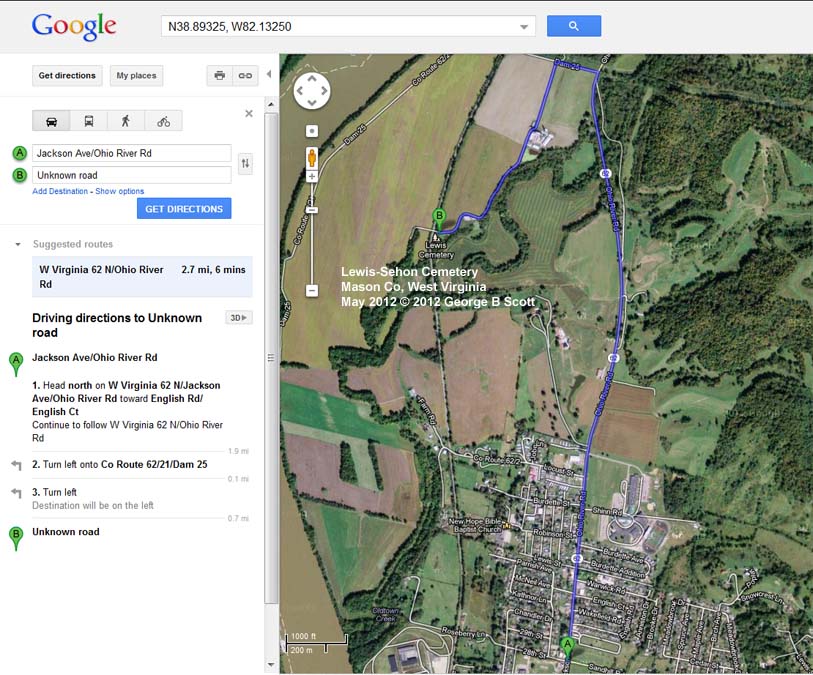This screenshot has height=675, width=813.
Task: Click the map pan control
Action: [x=312, y=91]
